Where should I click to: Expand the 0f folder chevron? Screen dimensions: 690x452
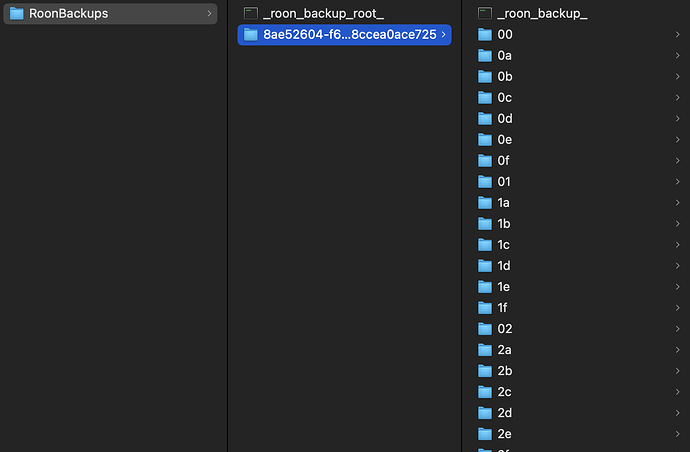[678, 161]
